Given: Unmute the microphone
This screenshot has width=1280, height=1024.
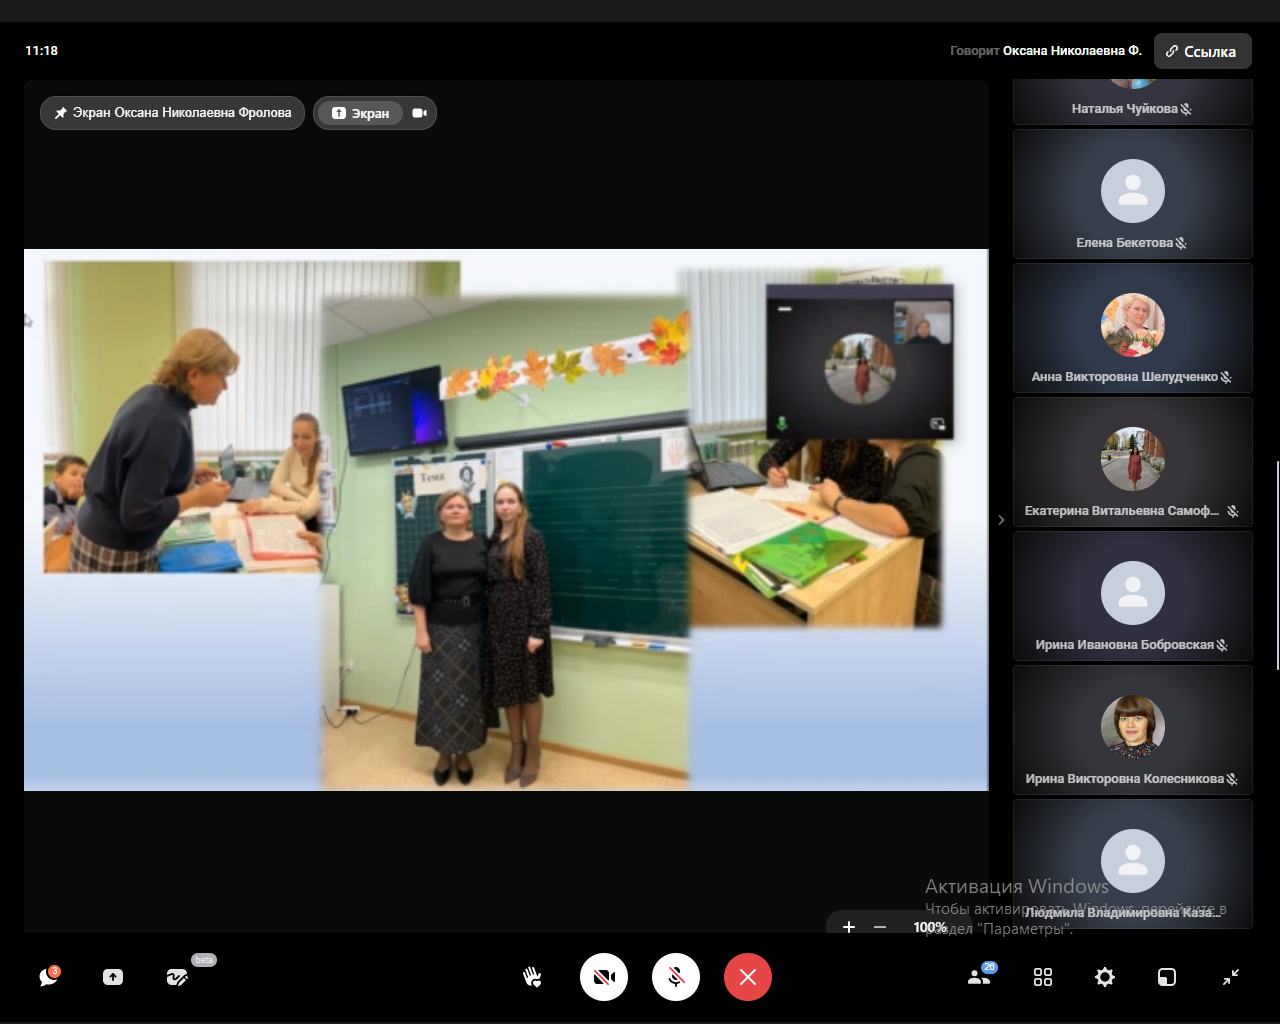Looking at the screenshot, I should pos(675,977).
